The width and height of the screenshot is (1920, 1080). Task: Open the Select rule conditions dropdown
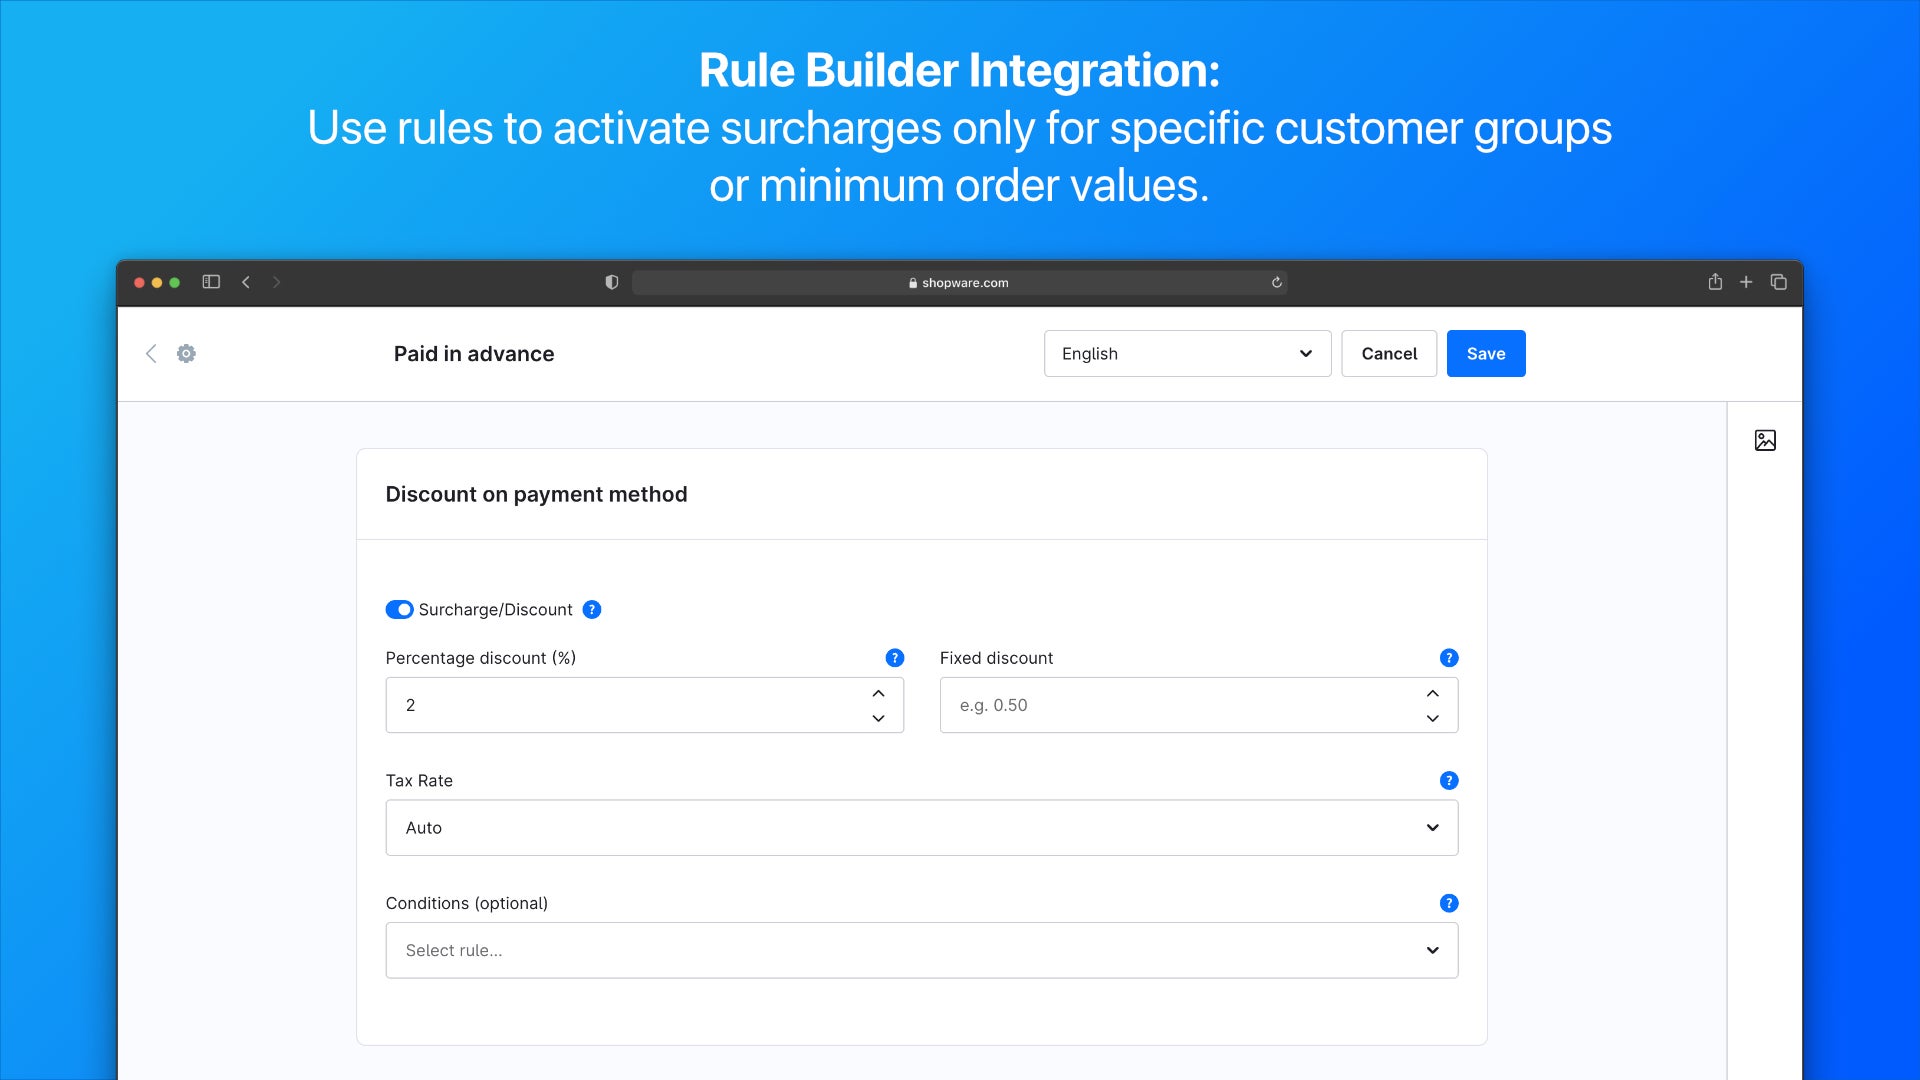coord(921,951)
